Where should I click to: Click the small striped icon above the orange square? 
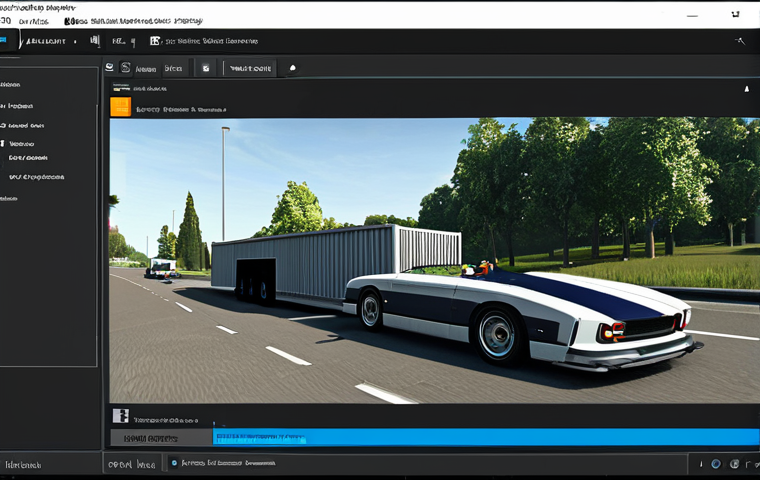click(x=121, y=88)
